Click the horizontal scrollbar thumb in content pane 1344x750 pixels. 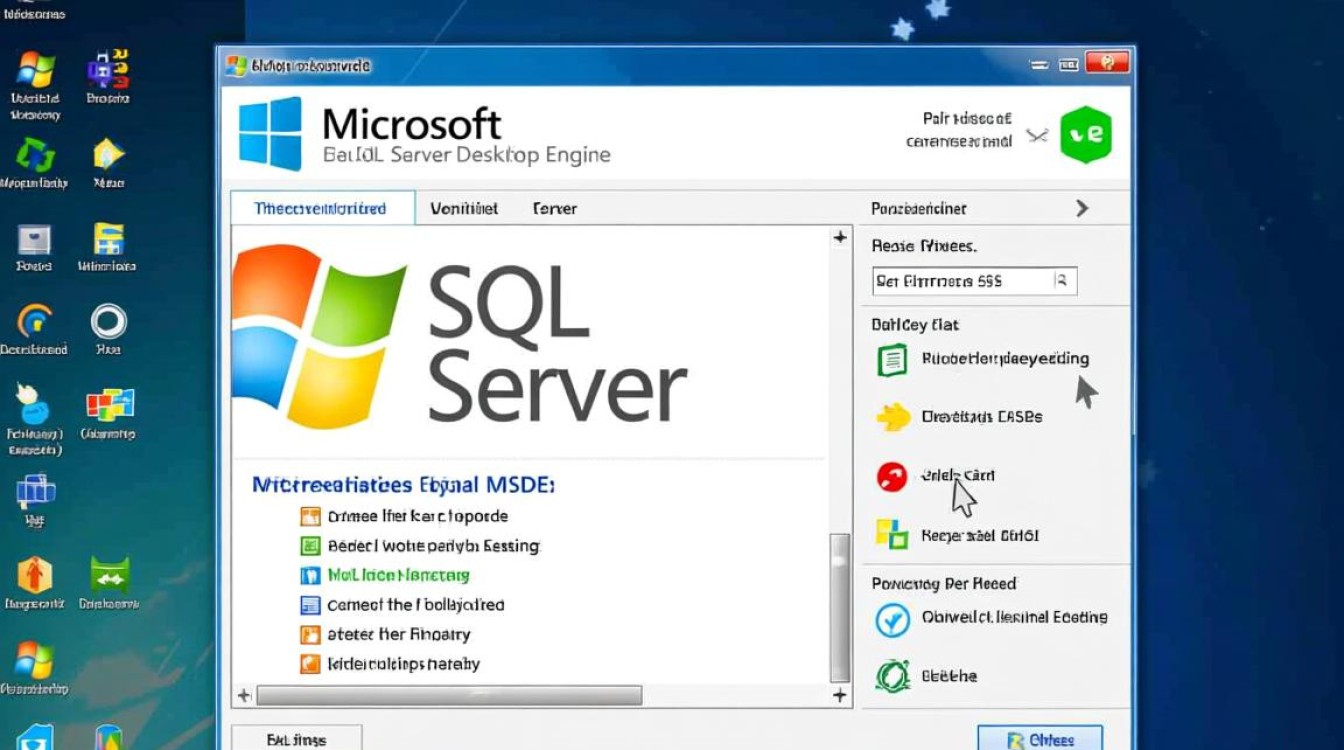click(449, 696)
